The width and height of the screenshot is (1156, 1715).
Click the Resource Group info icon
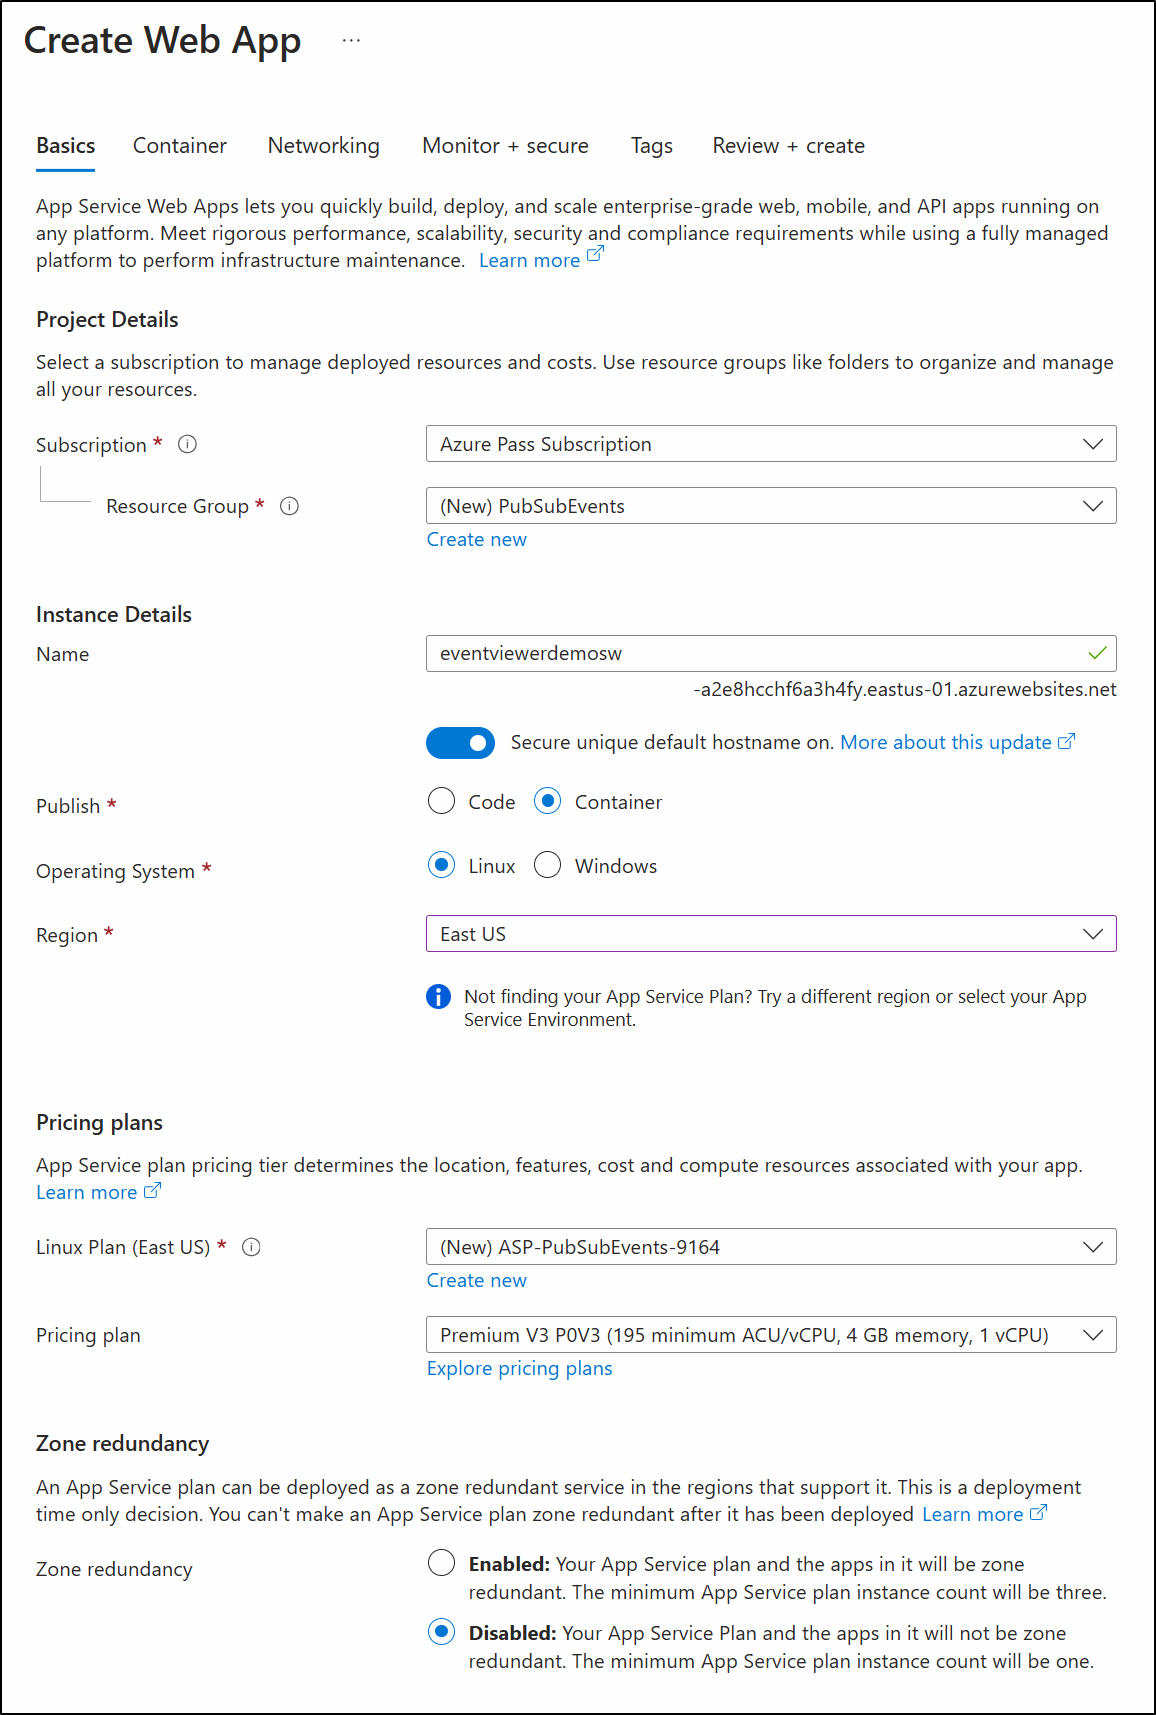[289, 506]
